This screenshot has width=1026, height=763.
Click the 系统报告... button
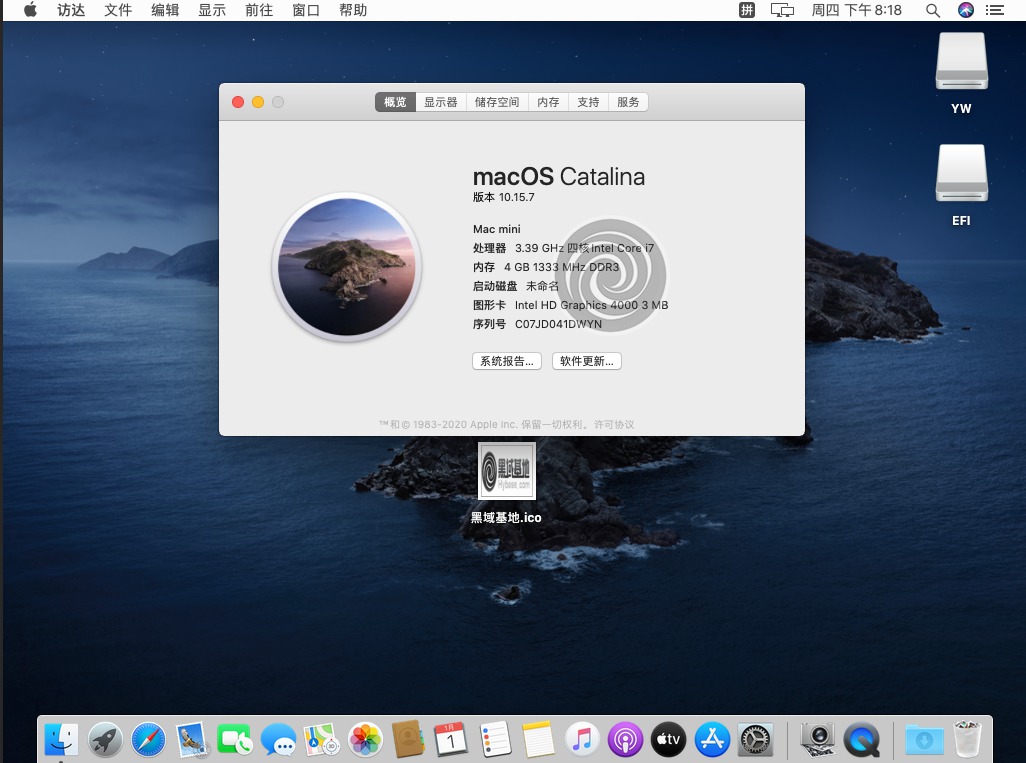click(507, 361)
